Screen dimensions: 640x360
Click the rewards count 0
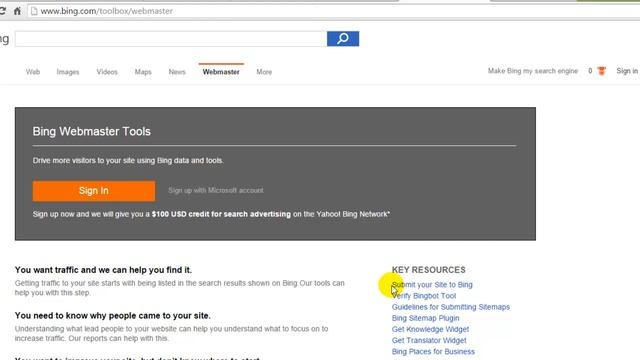coord(590,71)
